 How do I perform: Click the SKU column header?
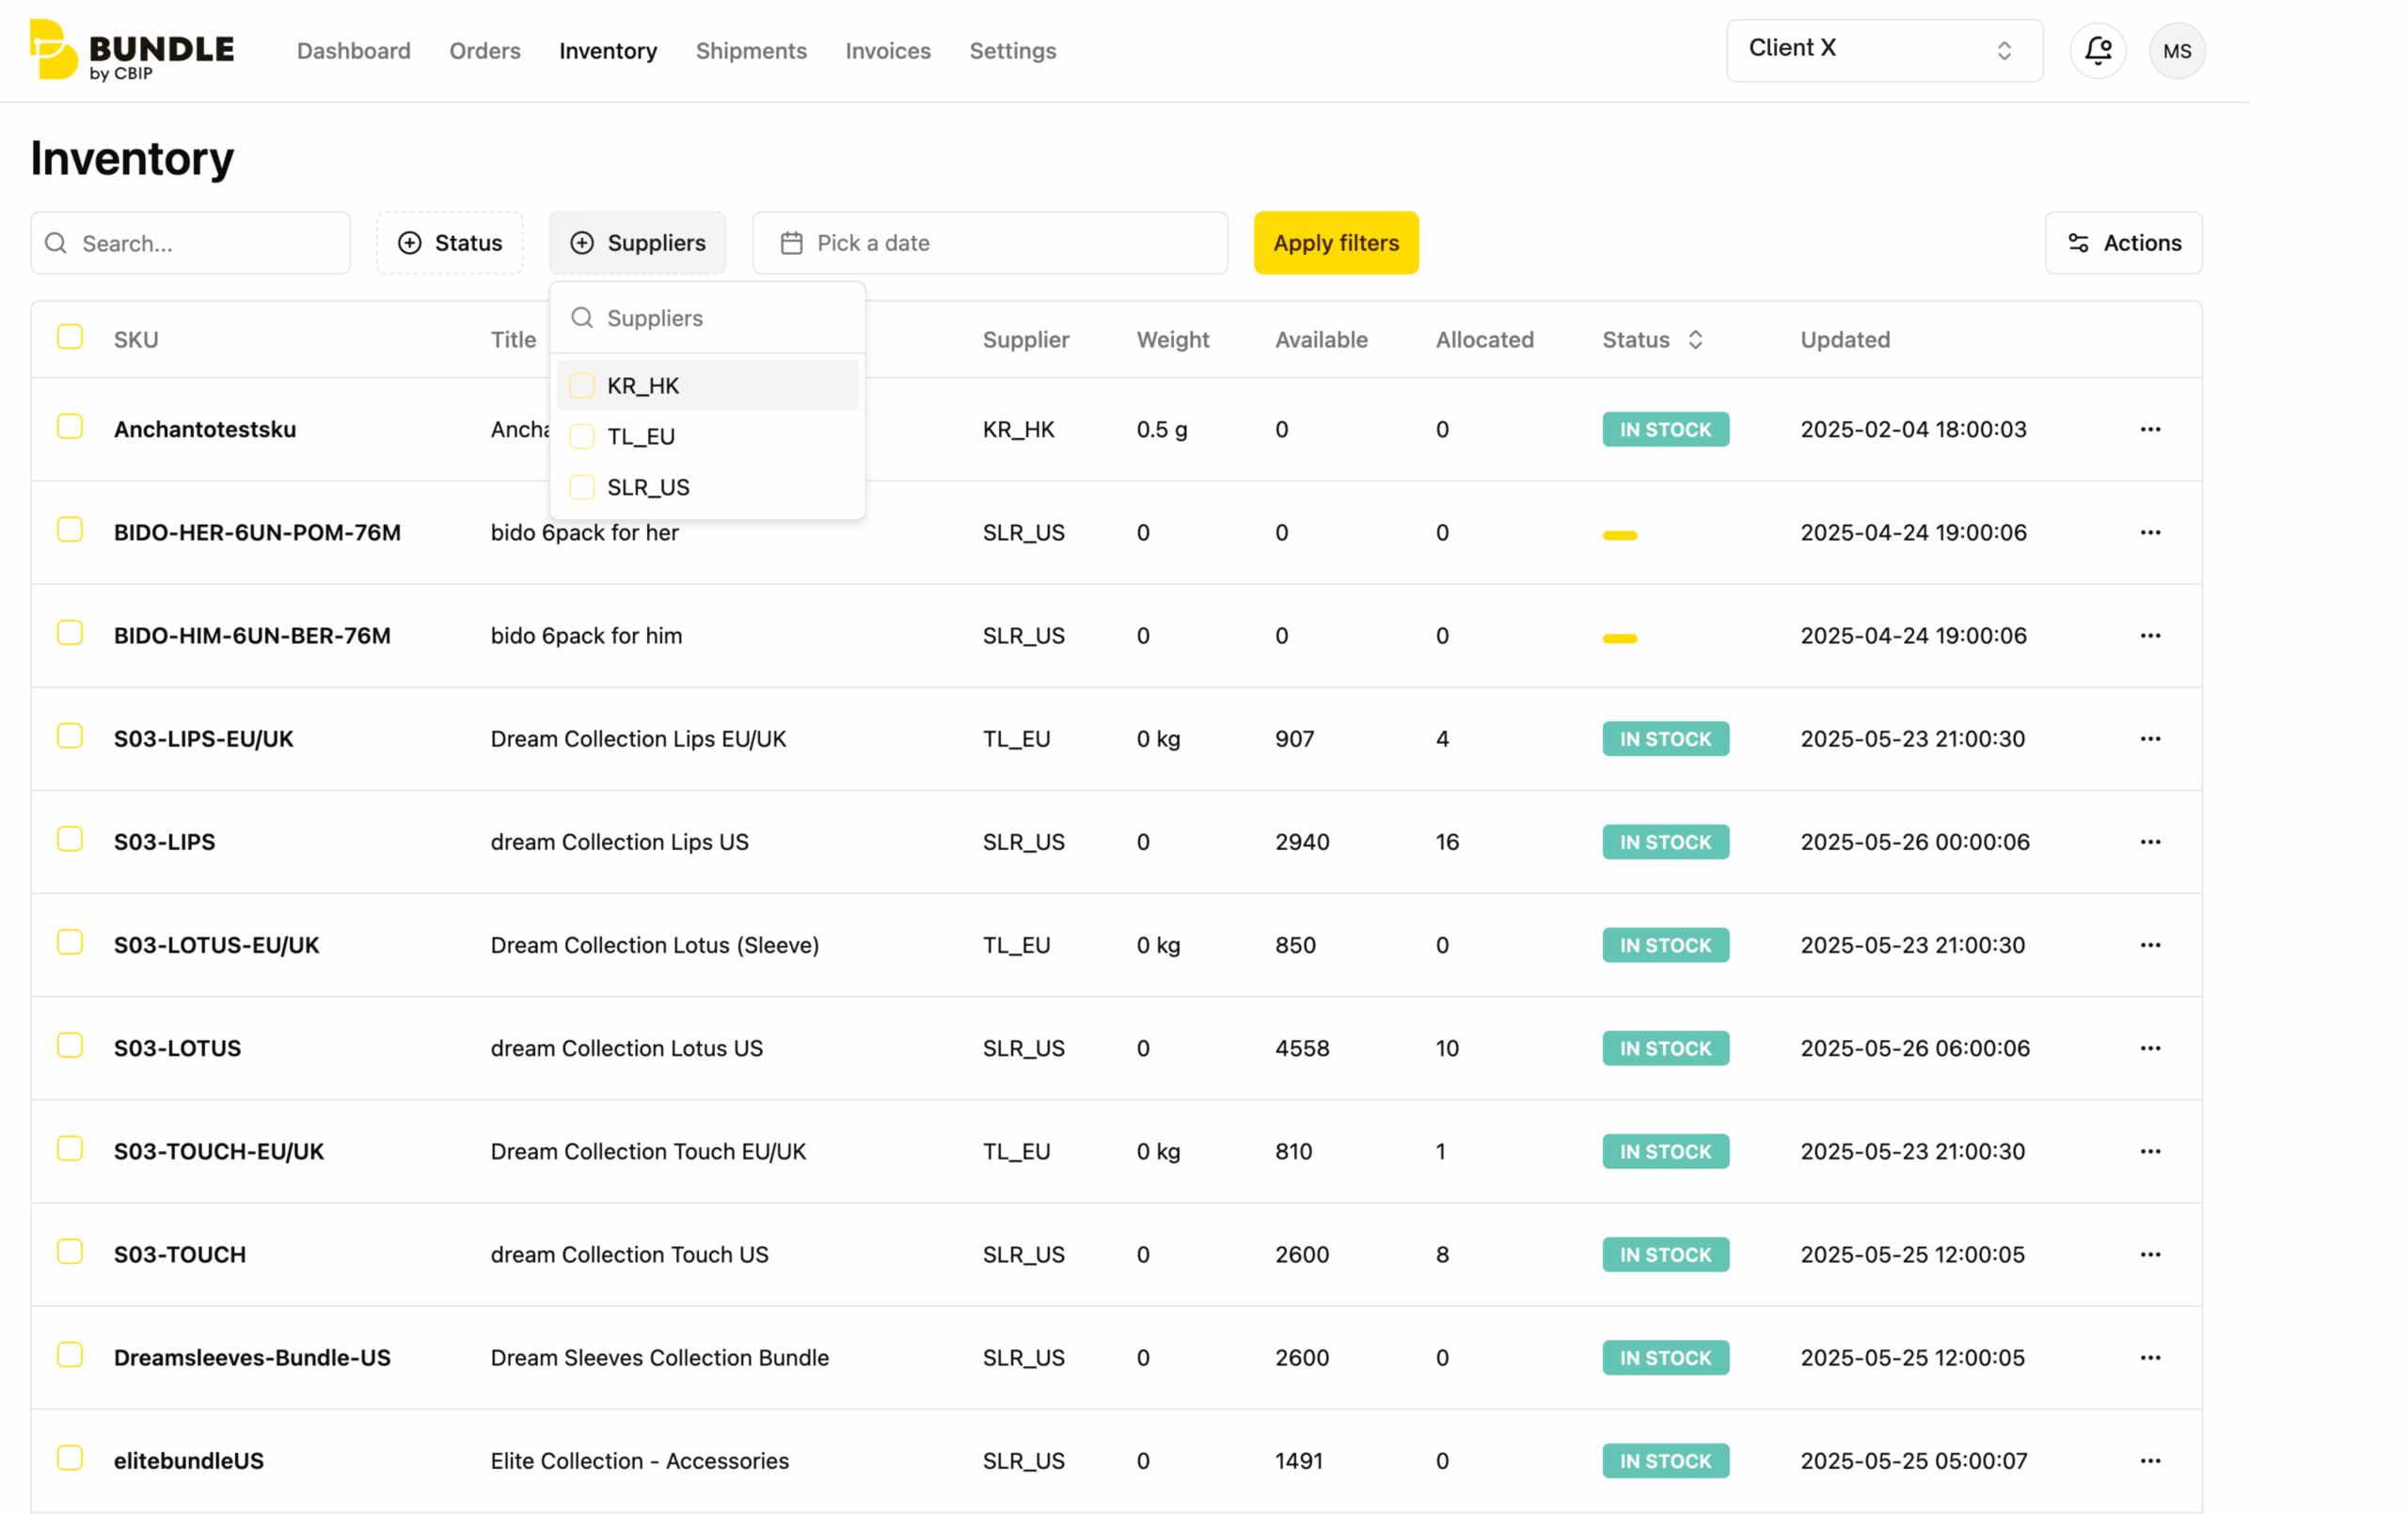coord(136,339)
